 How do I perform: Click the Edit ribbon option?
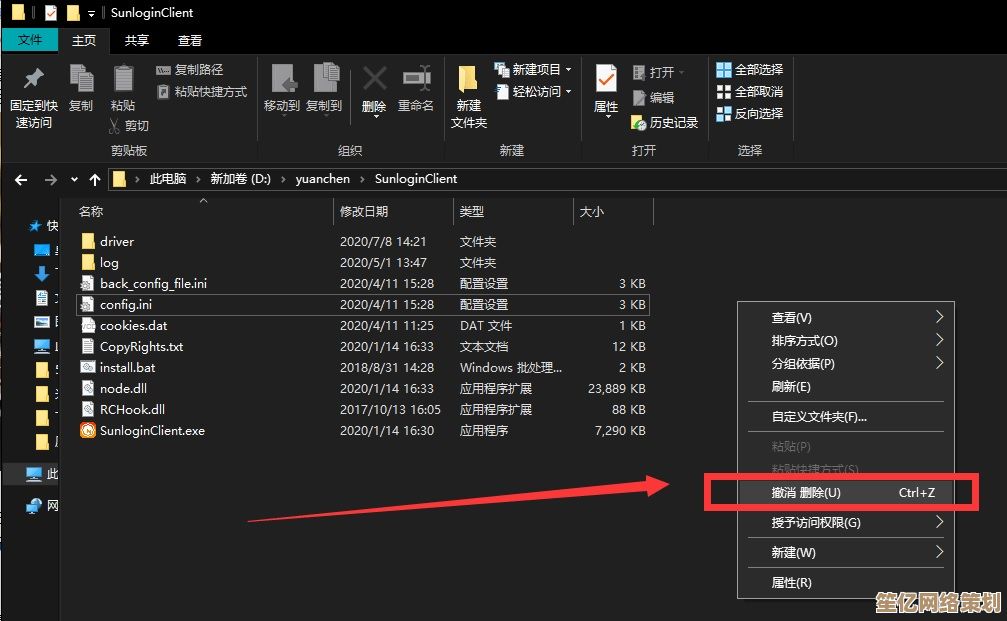point(653,97)
